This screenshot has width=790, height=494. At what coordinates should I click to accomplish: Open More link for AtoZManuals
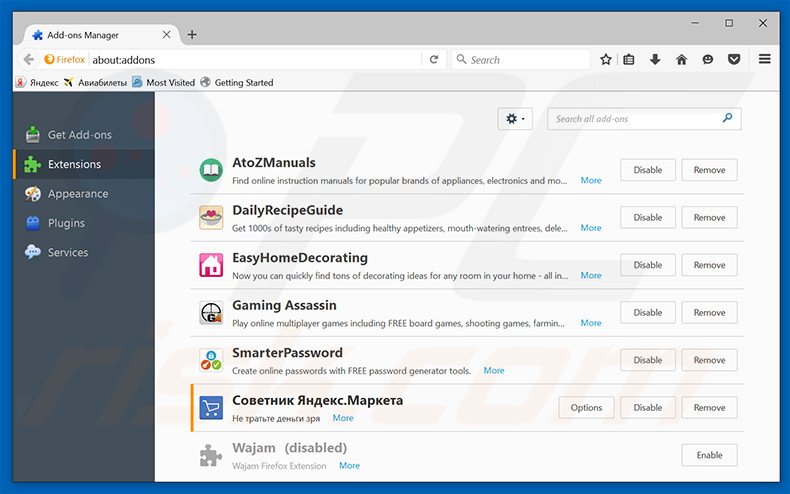click(x=591, y=180)
